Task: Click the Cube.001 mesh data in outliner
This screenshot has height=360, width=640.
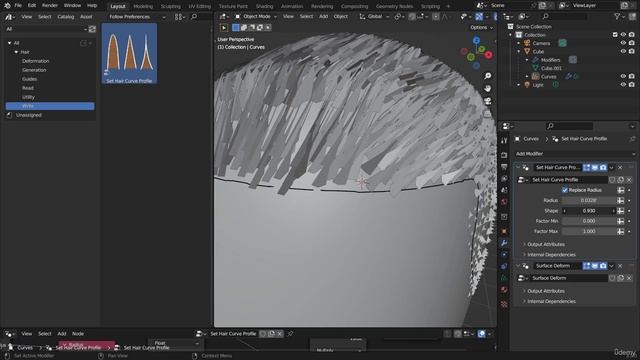Action: click(551, 68)
